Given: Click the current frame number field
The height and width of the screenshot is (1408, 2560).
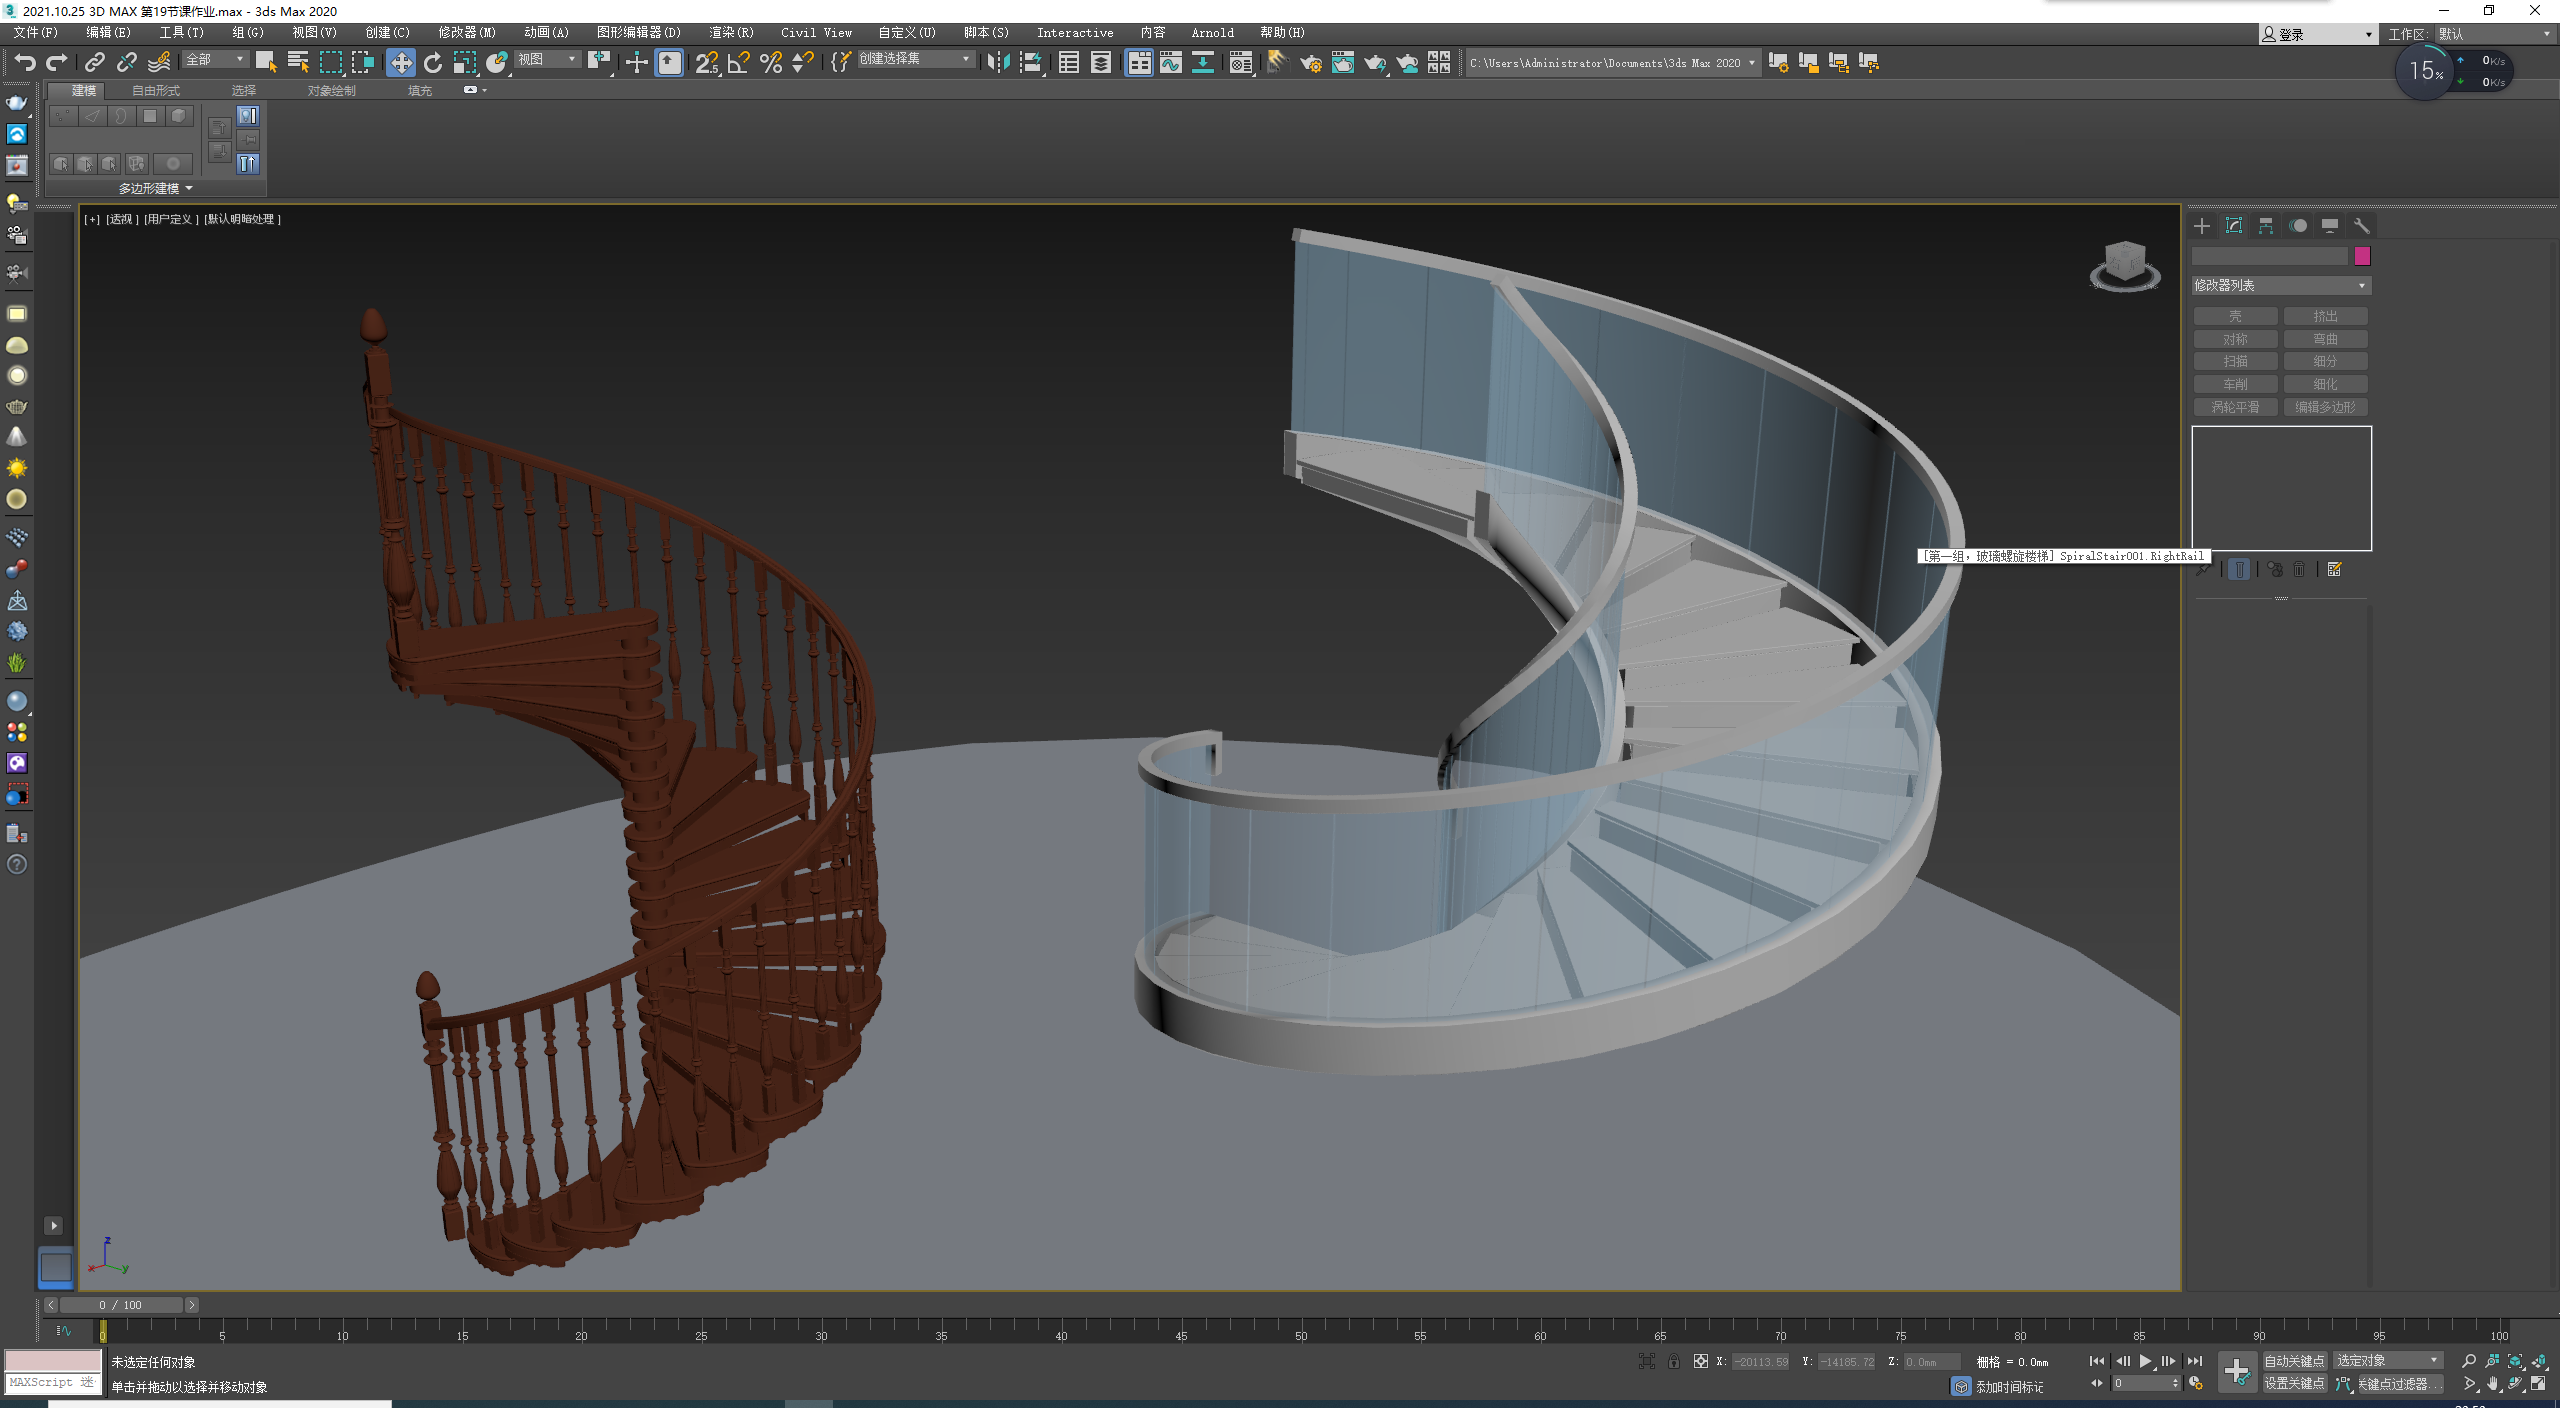Looking at the screenshot, I should 2140,1384.
